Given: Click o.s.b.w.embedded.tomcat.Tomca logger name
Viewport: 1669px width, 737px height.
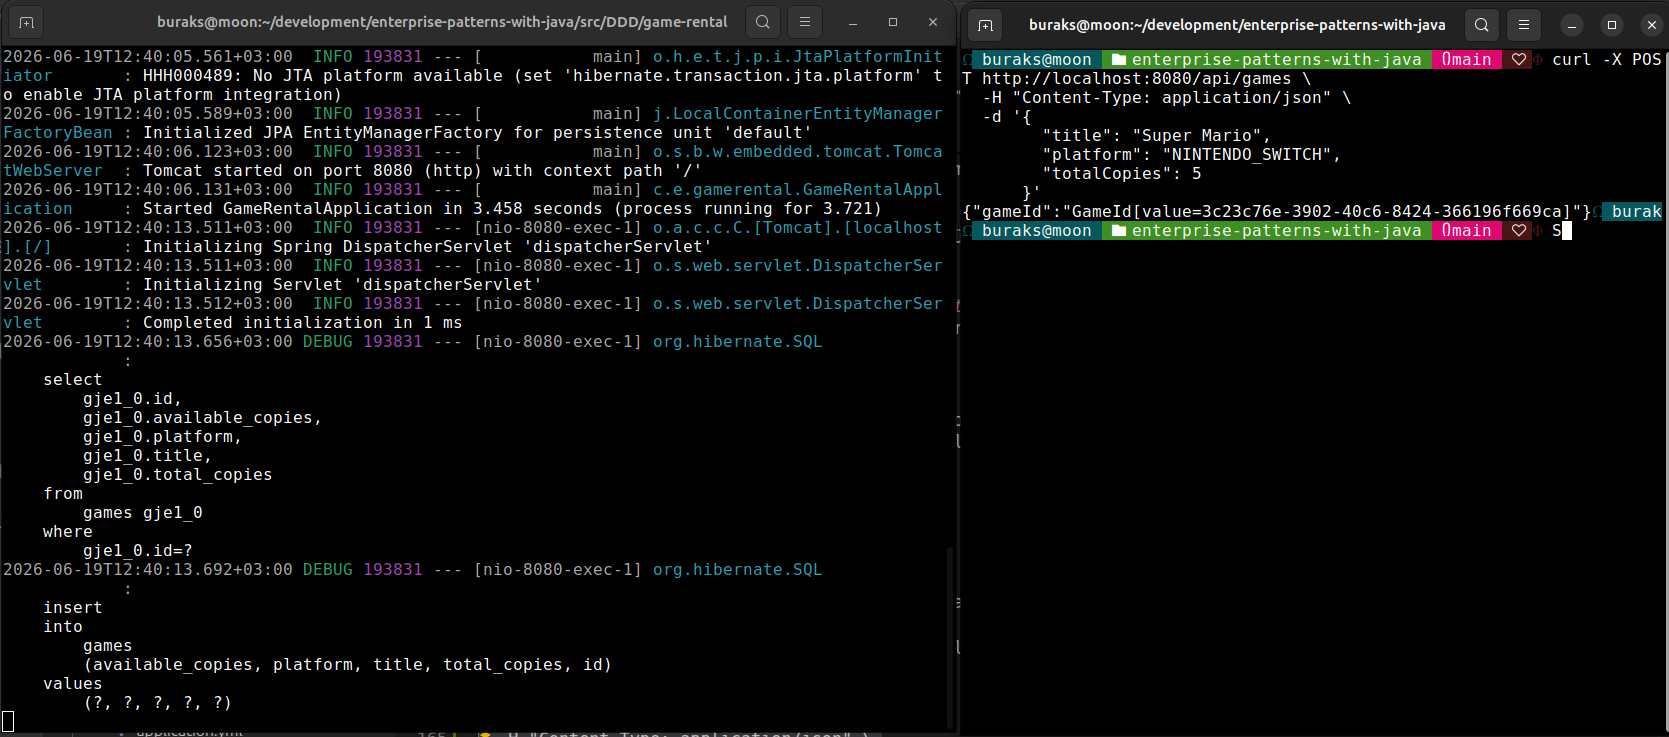Looking at the screenshot, I should click(x=797, y=152).
